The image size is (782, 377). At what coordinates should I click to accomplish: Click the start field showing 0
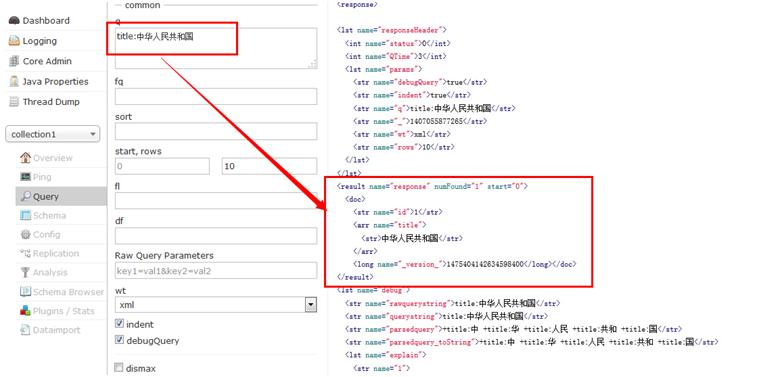pos(163,166)
